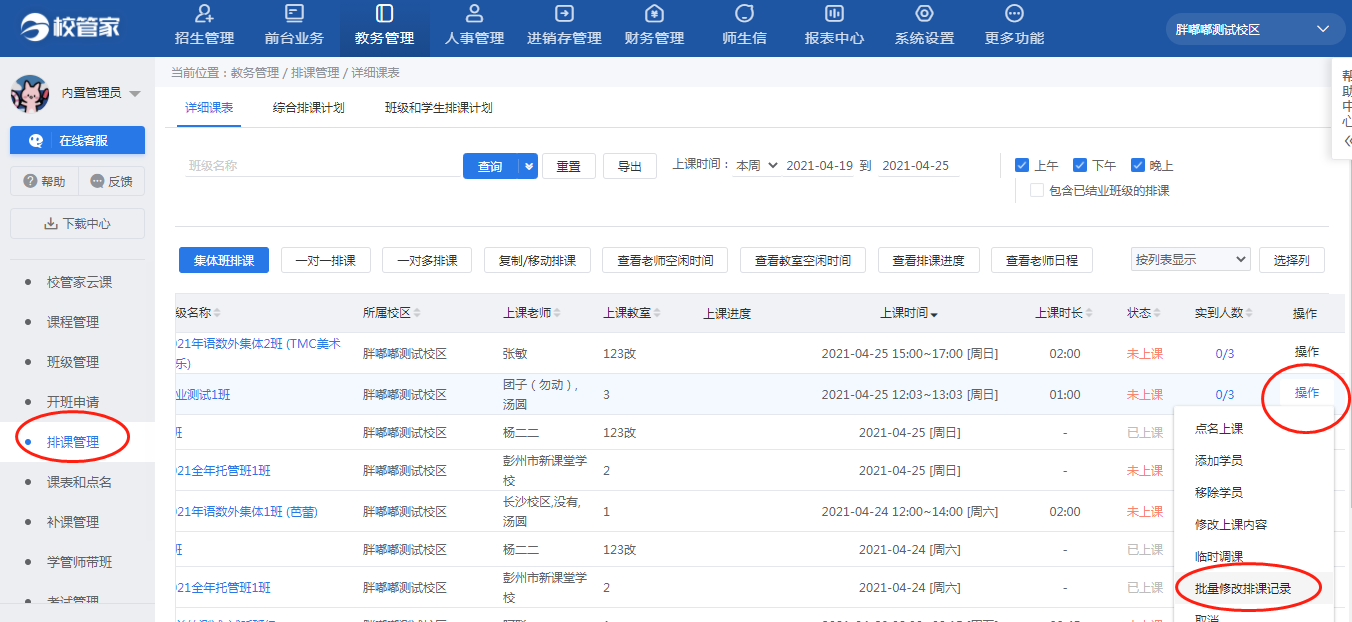
Task: Open the 师生信 messaging icon
Action: click(744, 14)
